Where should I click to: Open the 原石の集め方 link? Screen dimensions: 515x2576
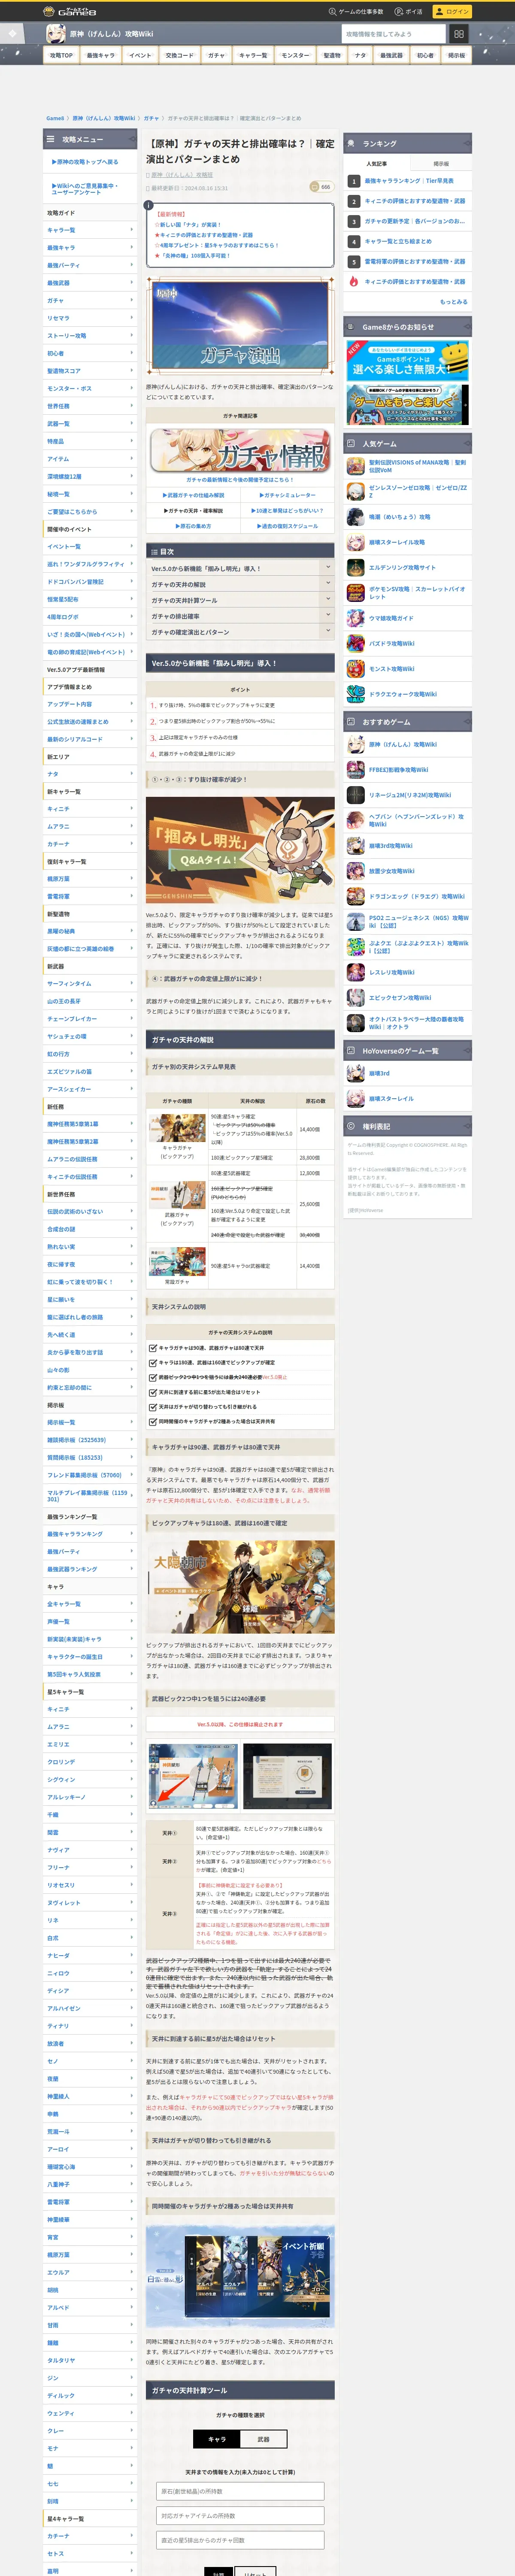click(194, 526)
